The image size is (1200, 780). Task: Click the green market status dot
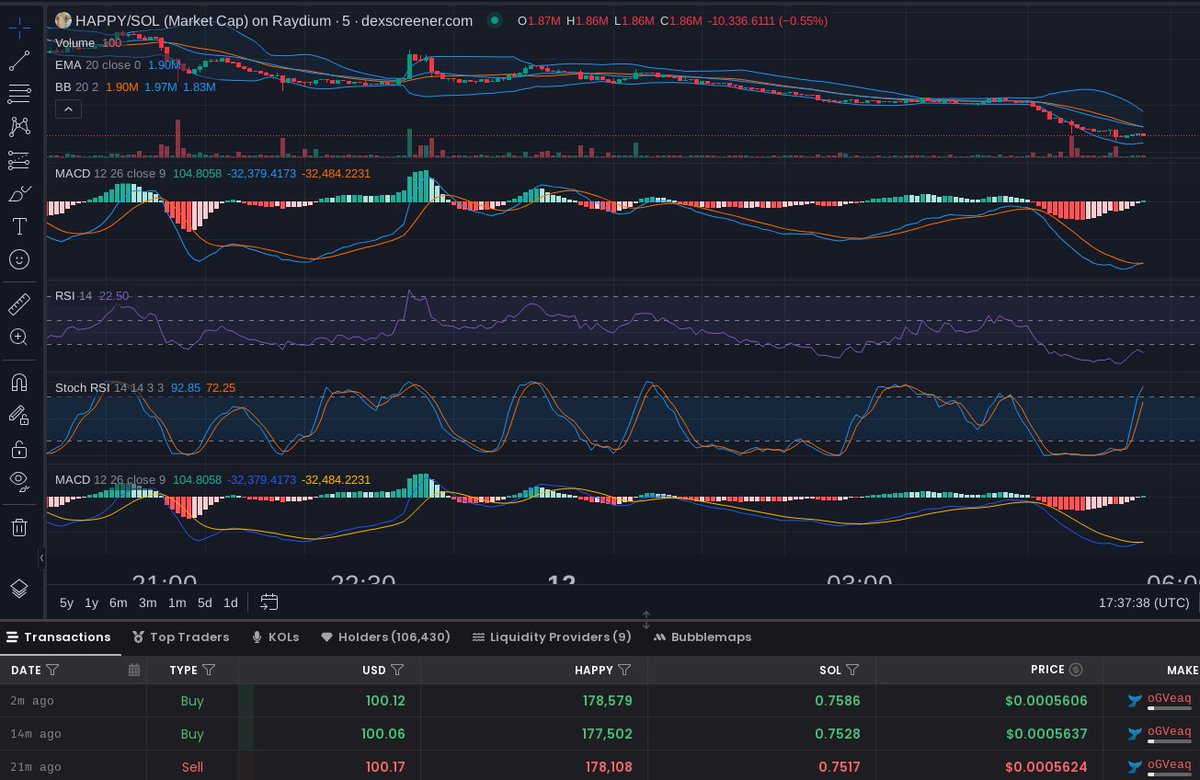[x=495, y=20]
